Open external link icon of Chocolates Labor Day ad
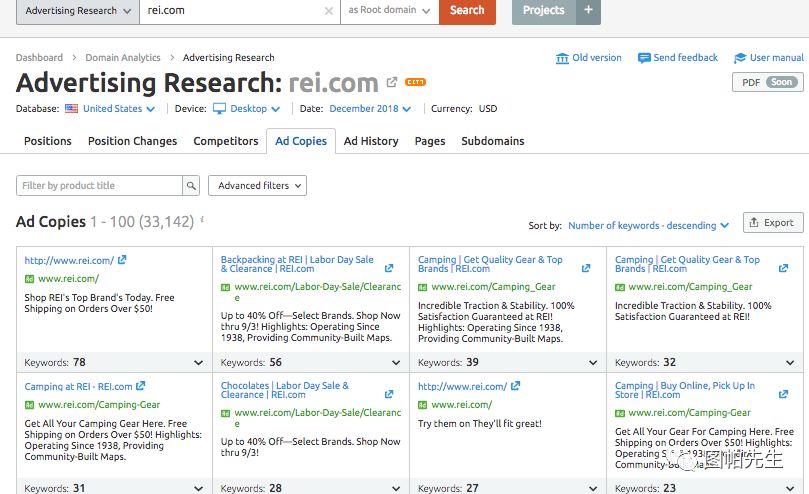Viewport: 809px width, 494px height. [x=389, y=394]
